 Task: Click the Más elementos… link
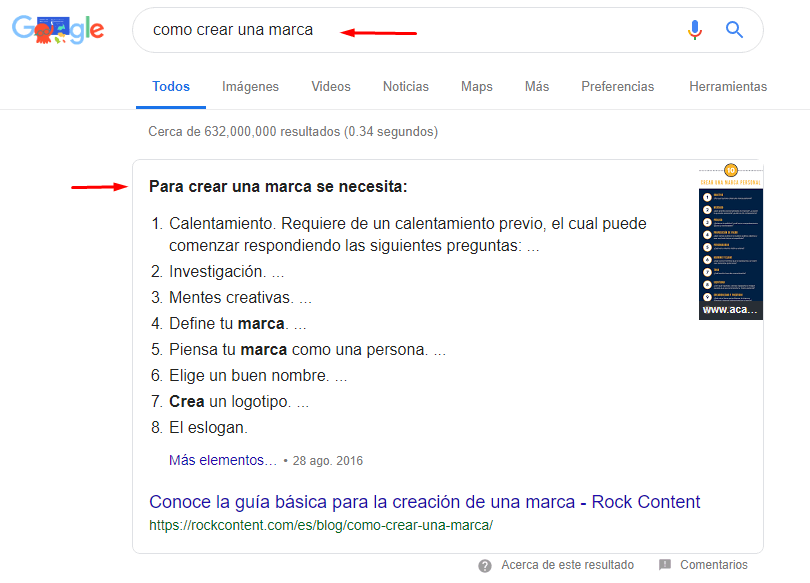coord(223,460)
